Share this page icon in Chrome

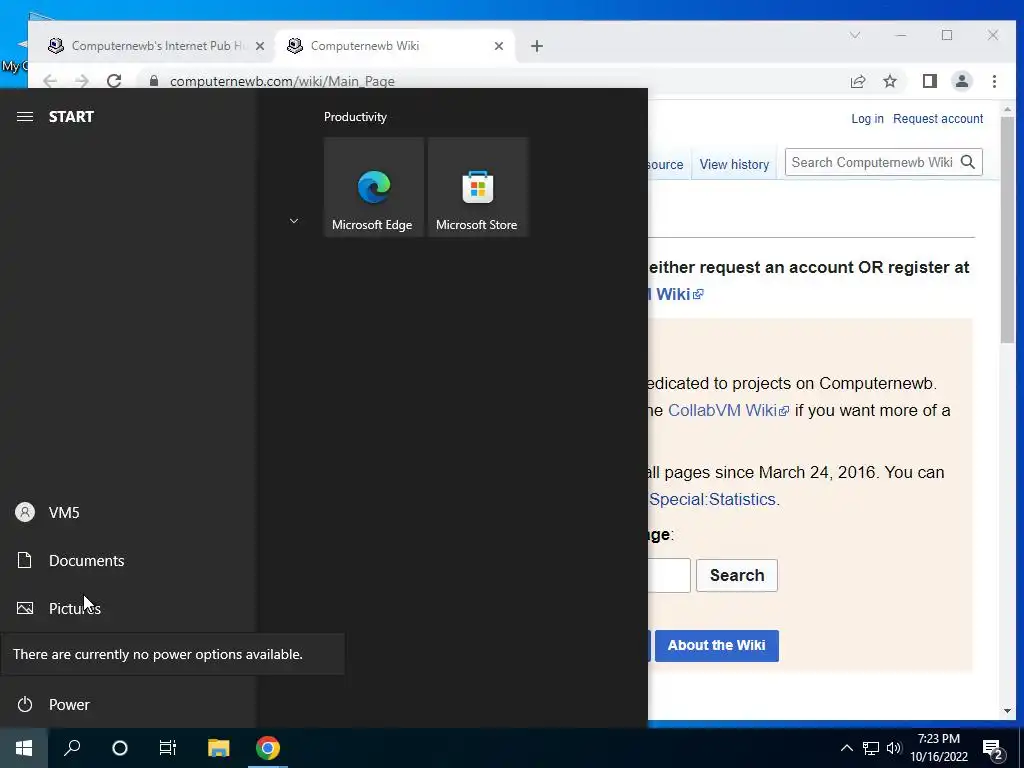point(858,81)
